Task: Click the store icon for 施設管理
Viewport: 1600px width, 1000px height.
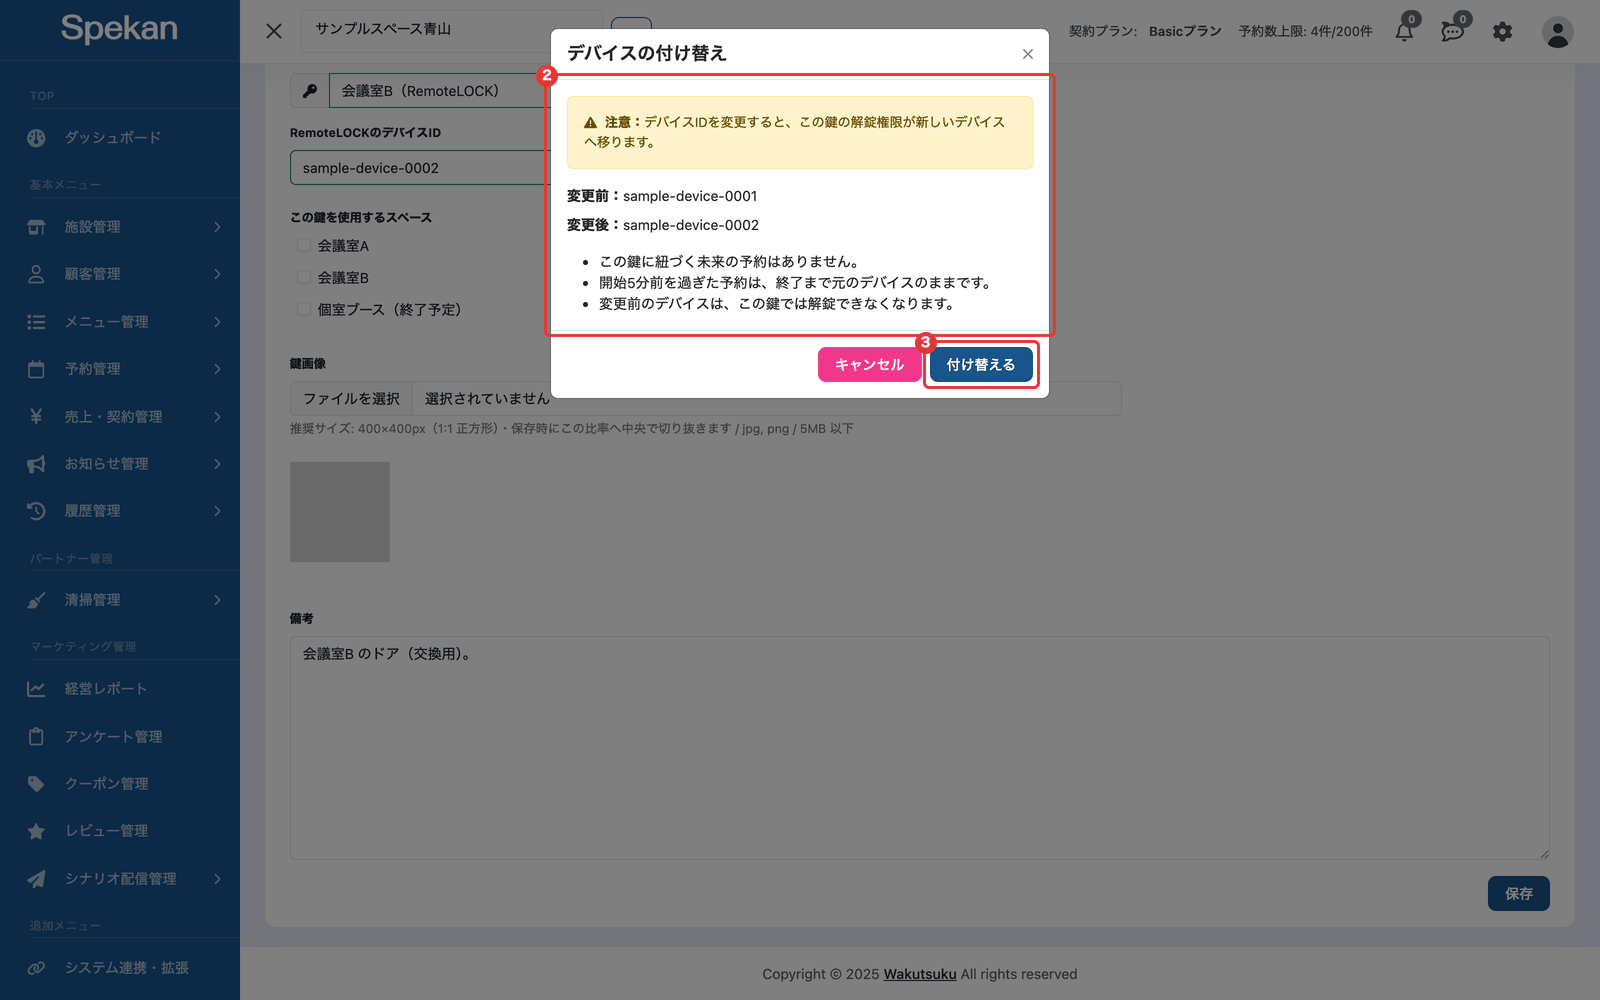Action: [36, 227]
